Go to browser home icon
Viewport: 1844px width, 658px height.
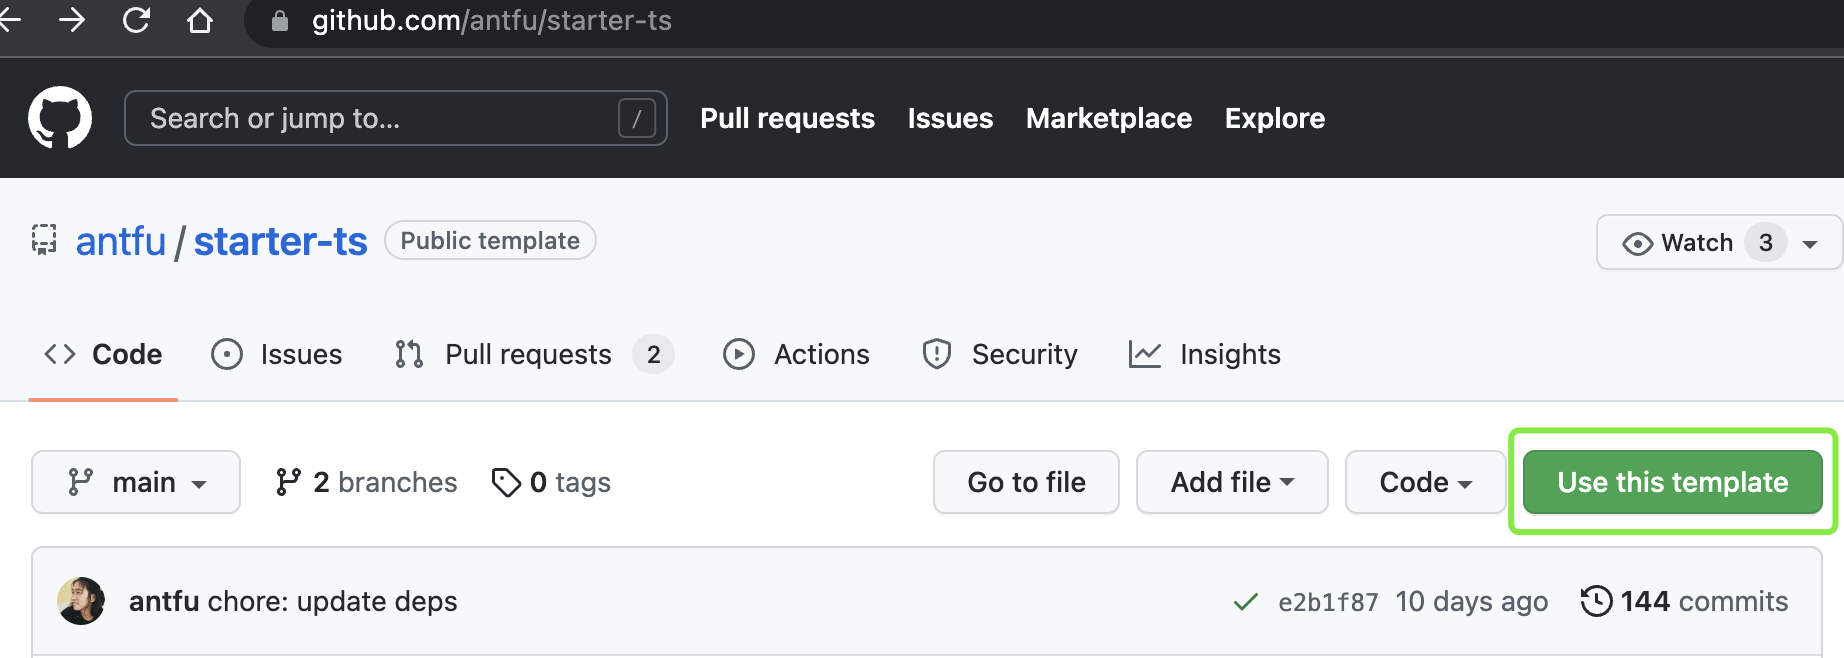pos(200,20)
